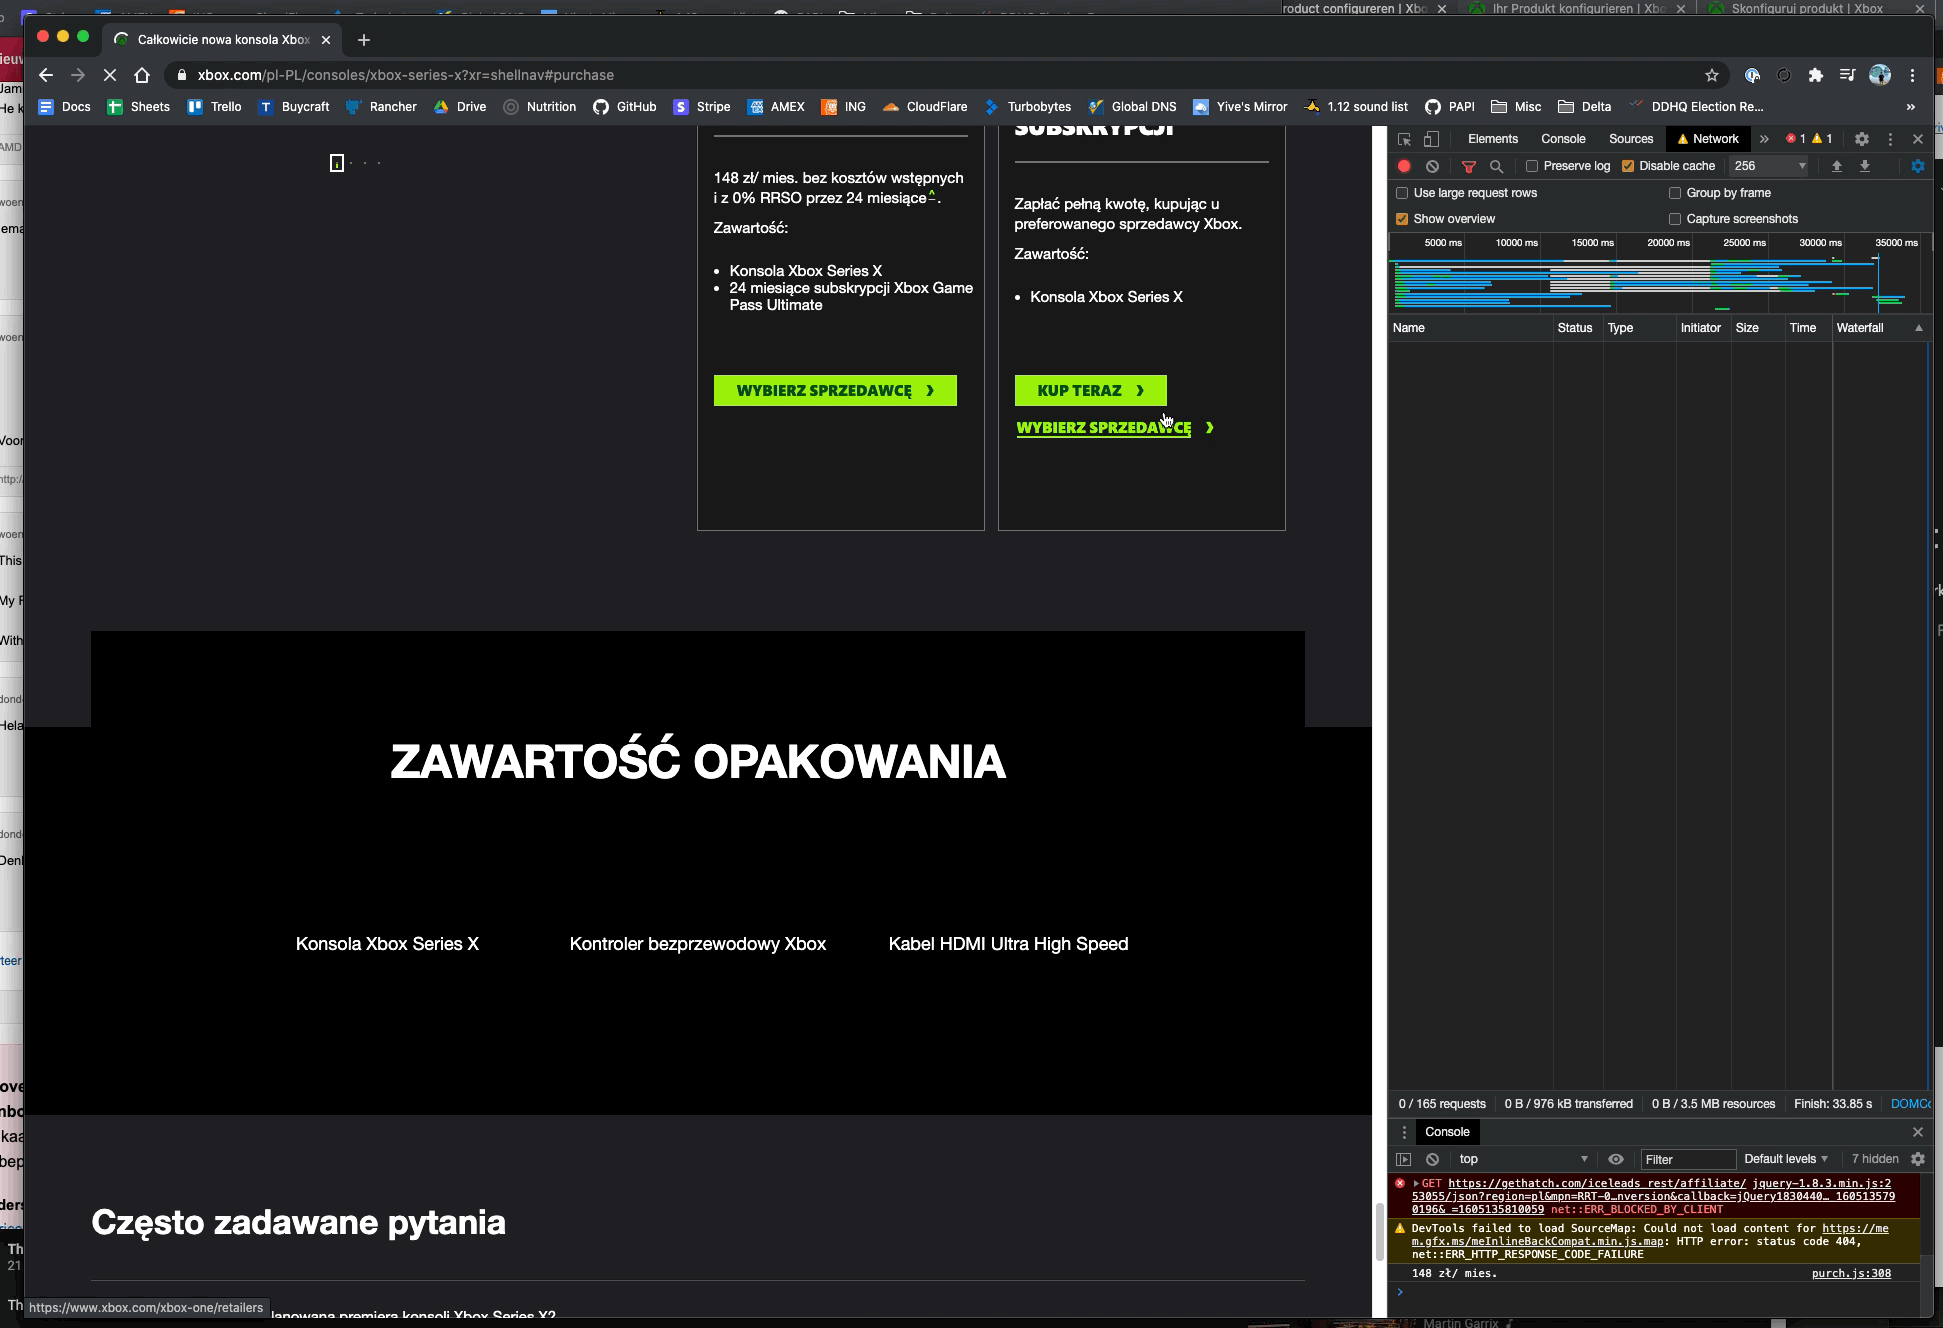The image size is (1943, 1328).
Task: Open the home page via the house icon
Action: point(142,75)
